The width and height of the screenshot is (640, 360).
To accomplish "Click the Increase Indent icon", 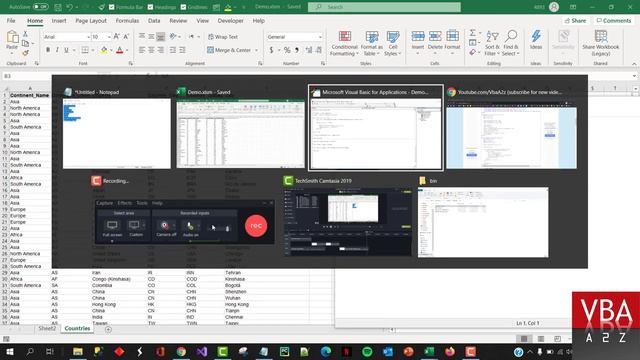I will pyautogui.click(x=182, y=50).
